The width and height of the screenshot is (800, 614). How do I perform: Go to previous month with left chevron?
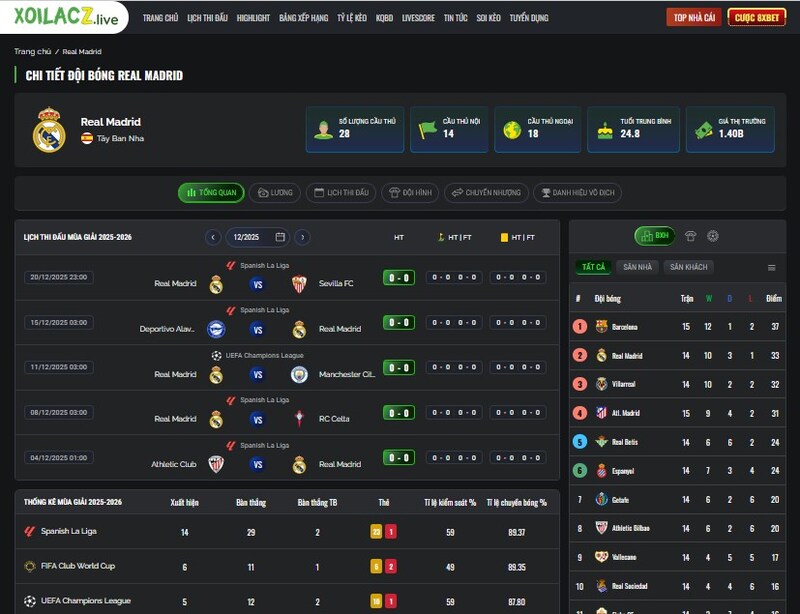[213, 237]
